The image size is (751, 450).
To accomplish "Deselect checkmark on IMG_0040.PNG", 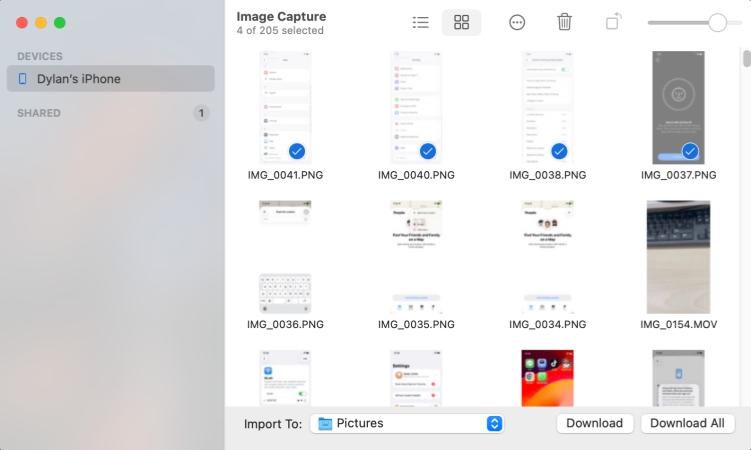I will click(428, 151).
